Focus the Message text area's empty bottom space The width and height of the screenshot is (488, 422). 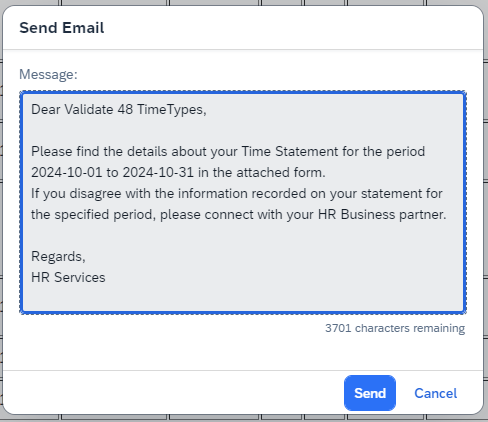pos(243,298)
